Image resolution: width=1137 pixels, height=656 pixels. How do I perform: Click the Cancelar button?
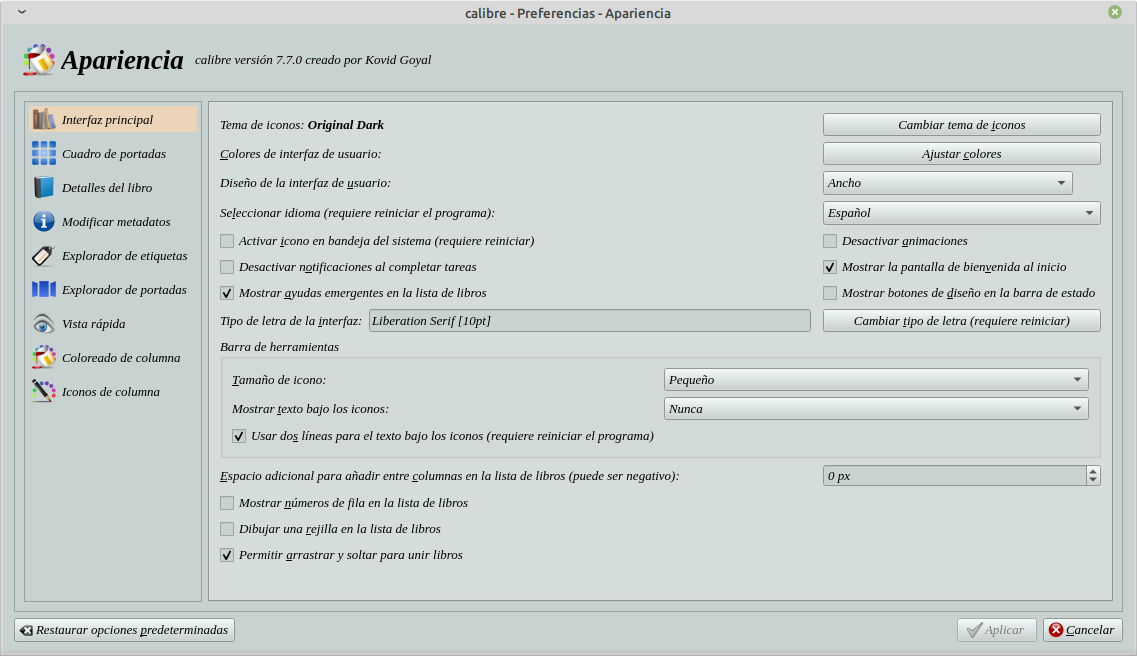[1083, 630]
